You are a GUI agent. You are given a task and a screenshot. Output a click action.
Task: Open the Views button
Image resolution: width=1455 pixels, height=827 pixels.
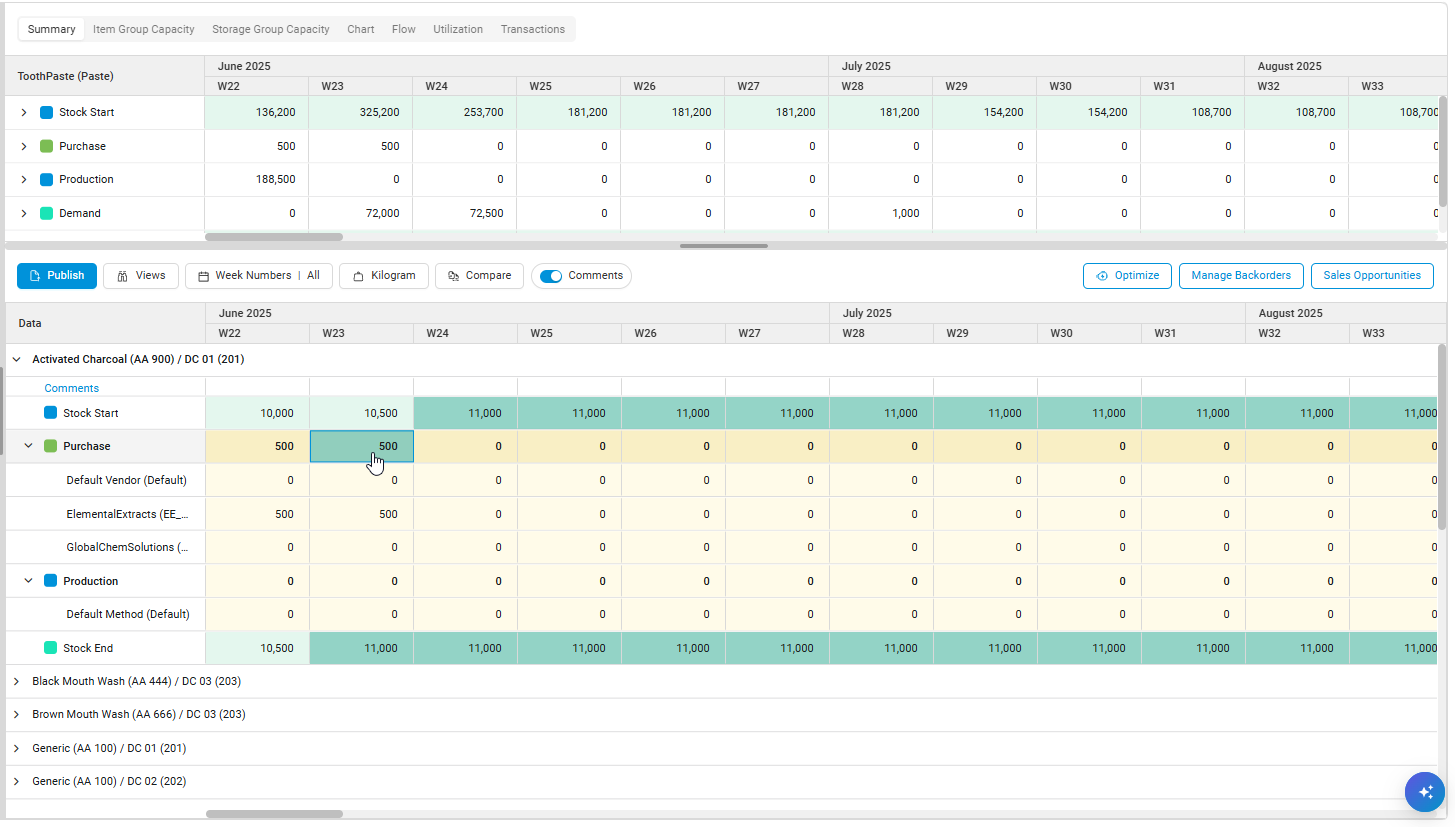pyautogui.click(x=141, y=276)
